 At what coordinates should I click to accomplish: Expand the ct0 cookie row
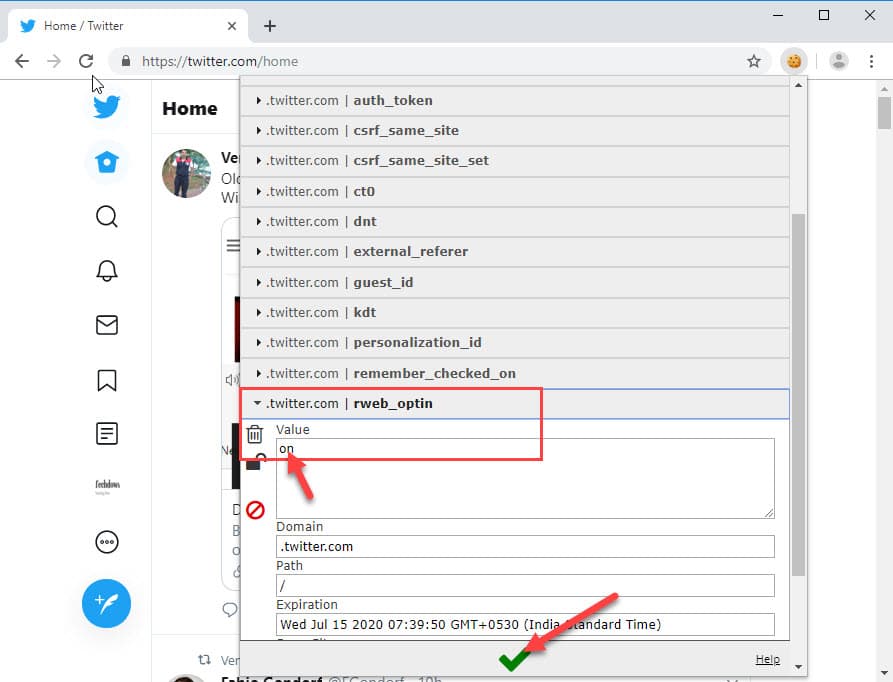(x=515, y=191)
